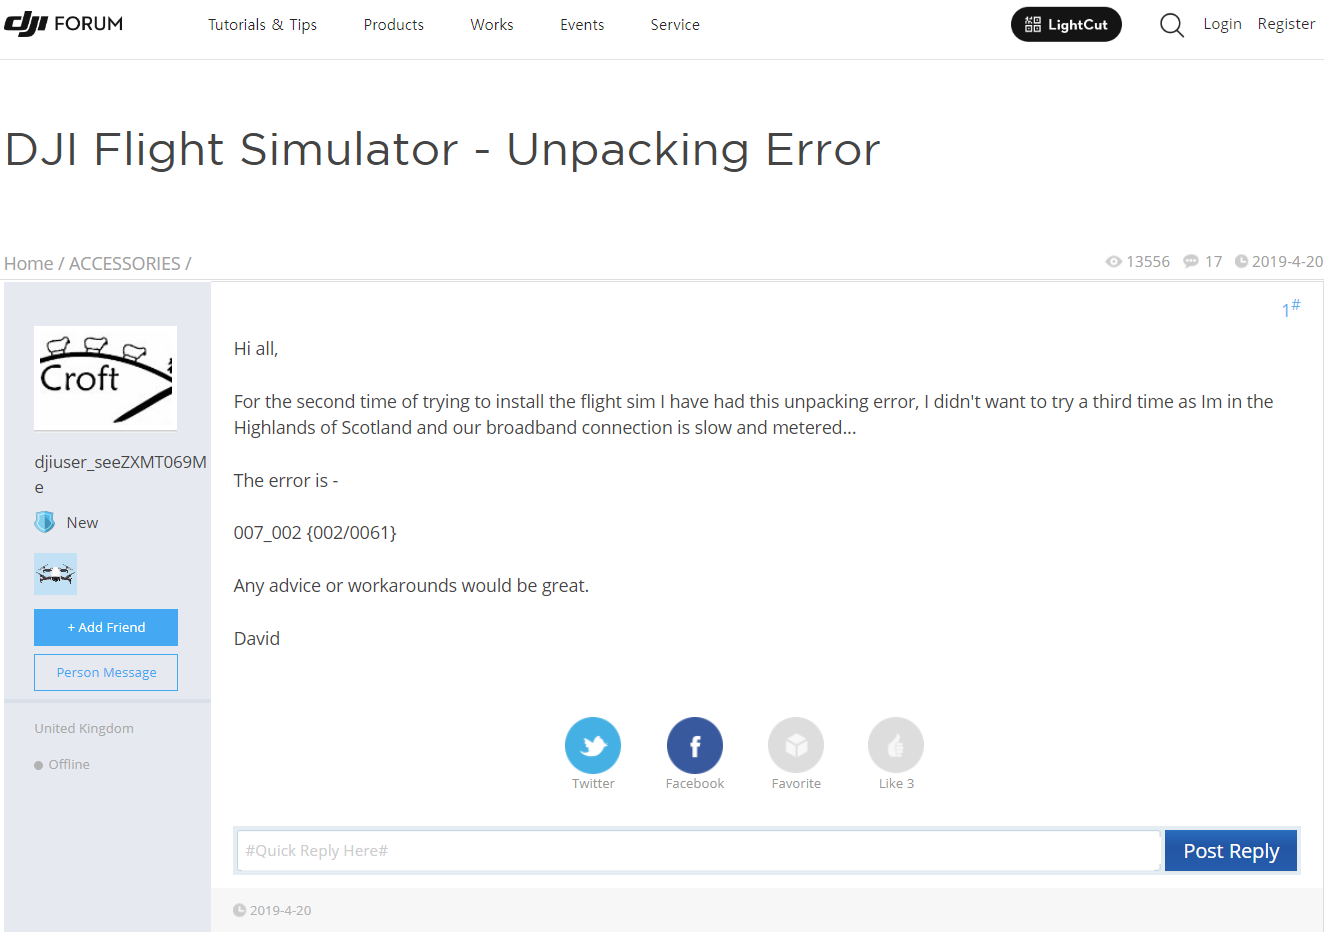1324x932 pixels.
Task: Click the "The error is -" line
Action: (x=286, y=481)
